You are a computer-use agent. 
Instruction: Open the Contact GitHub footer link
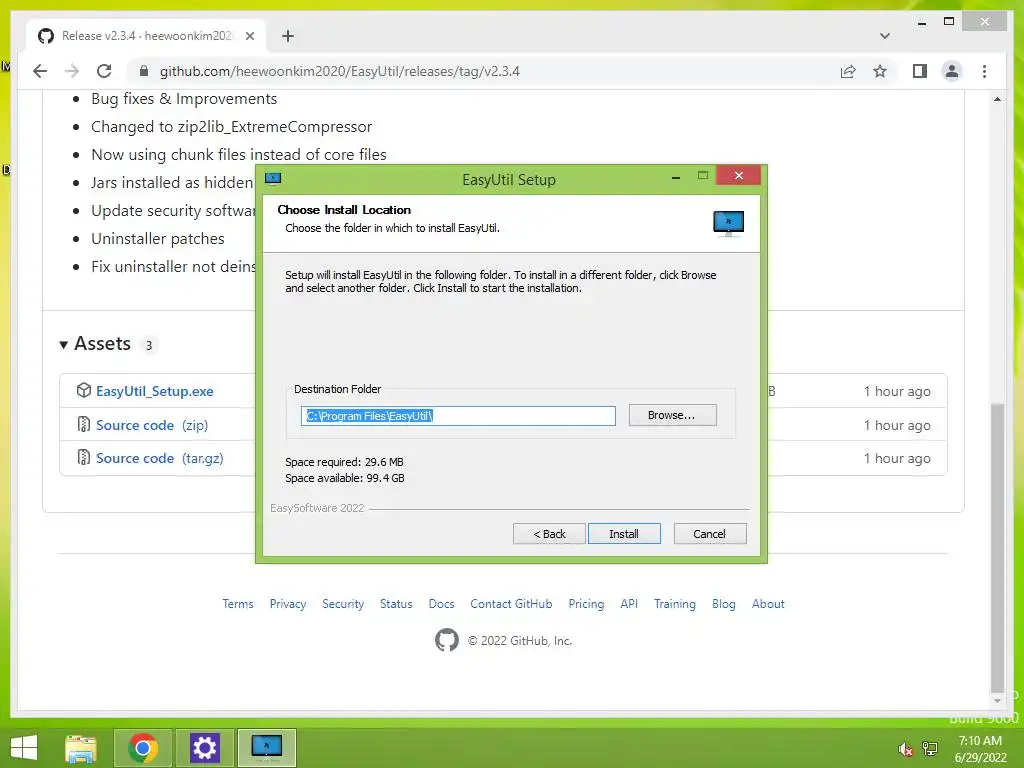click(x=511, y=604)
